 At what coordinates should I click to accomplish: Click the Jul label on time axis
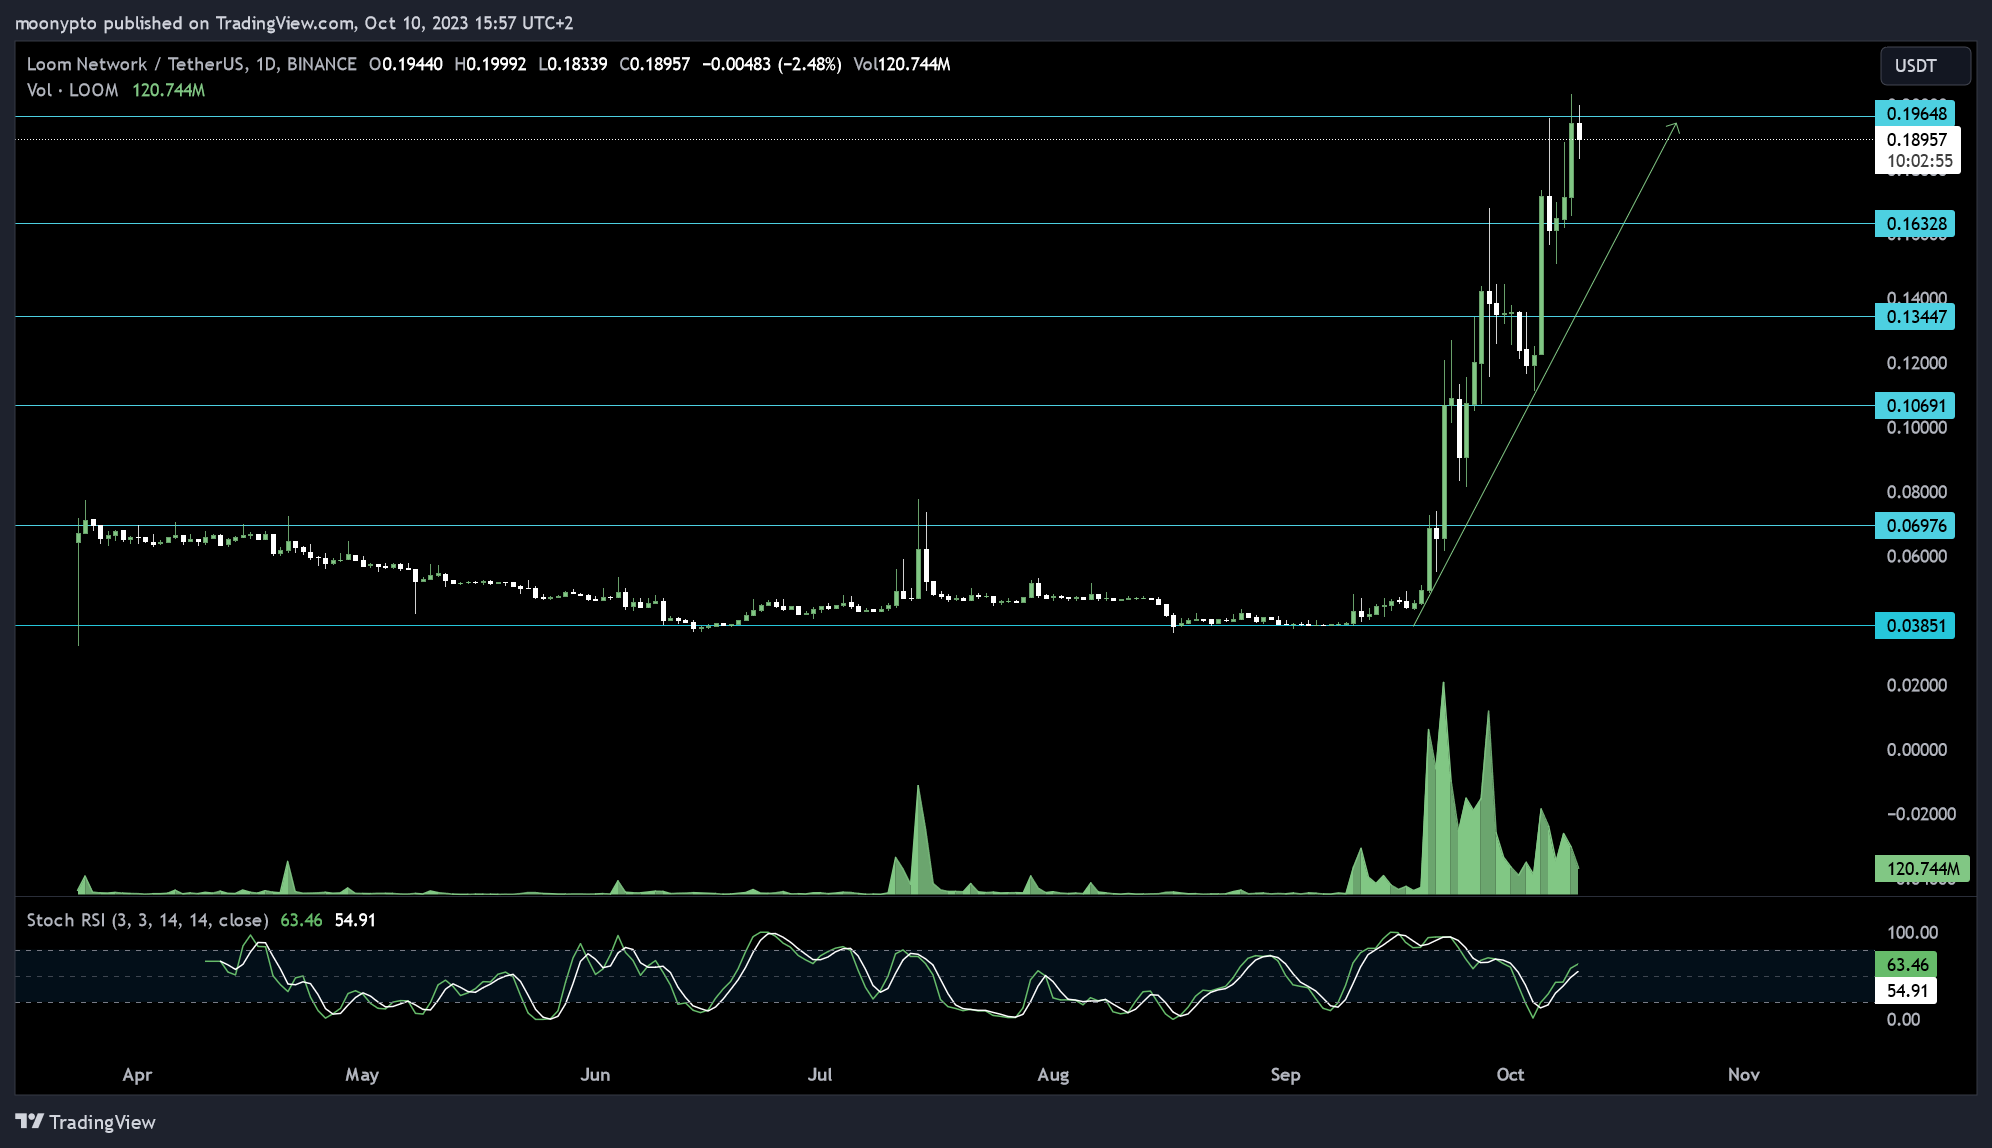(x=820, y=1074)
